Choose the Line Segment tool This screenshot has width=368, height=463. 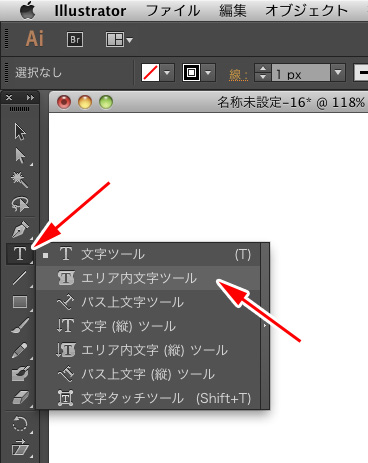[x=20, y=278]
